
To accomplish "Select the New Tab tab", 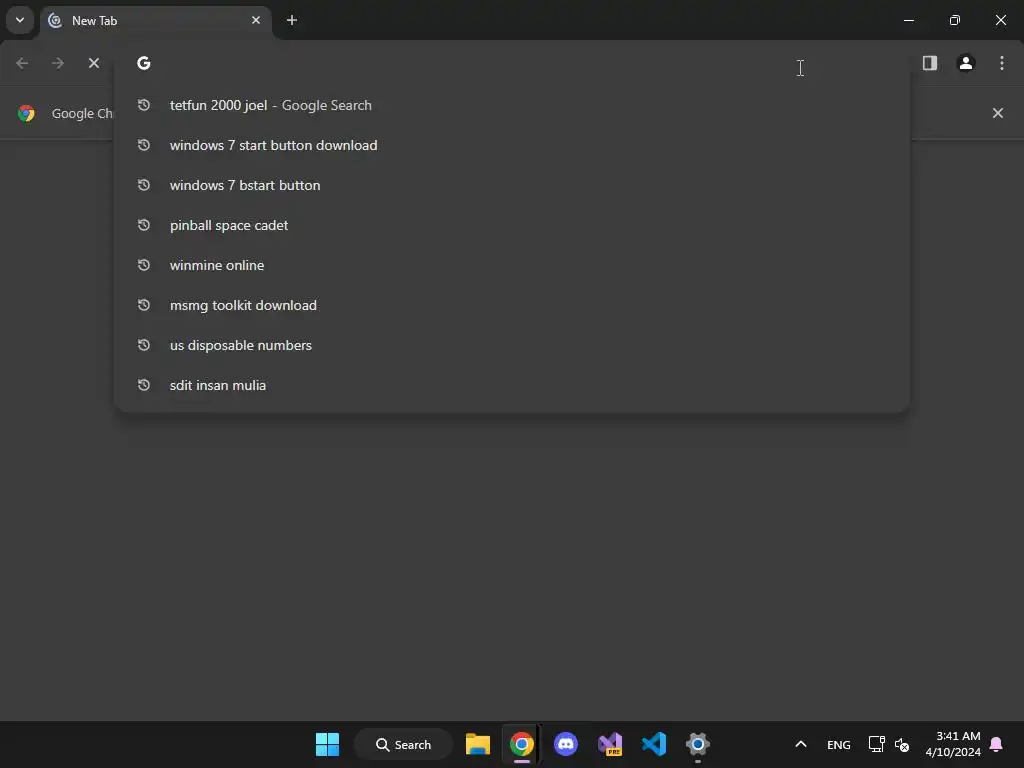I will point(156,21).
